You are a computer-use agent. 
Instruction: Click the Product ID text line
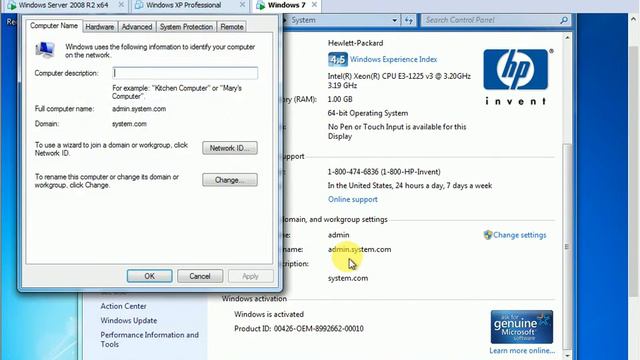coord(299,329)
